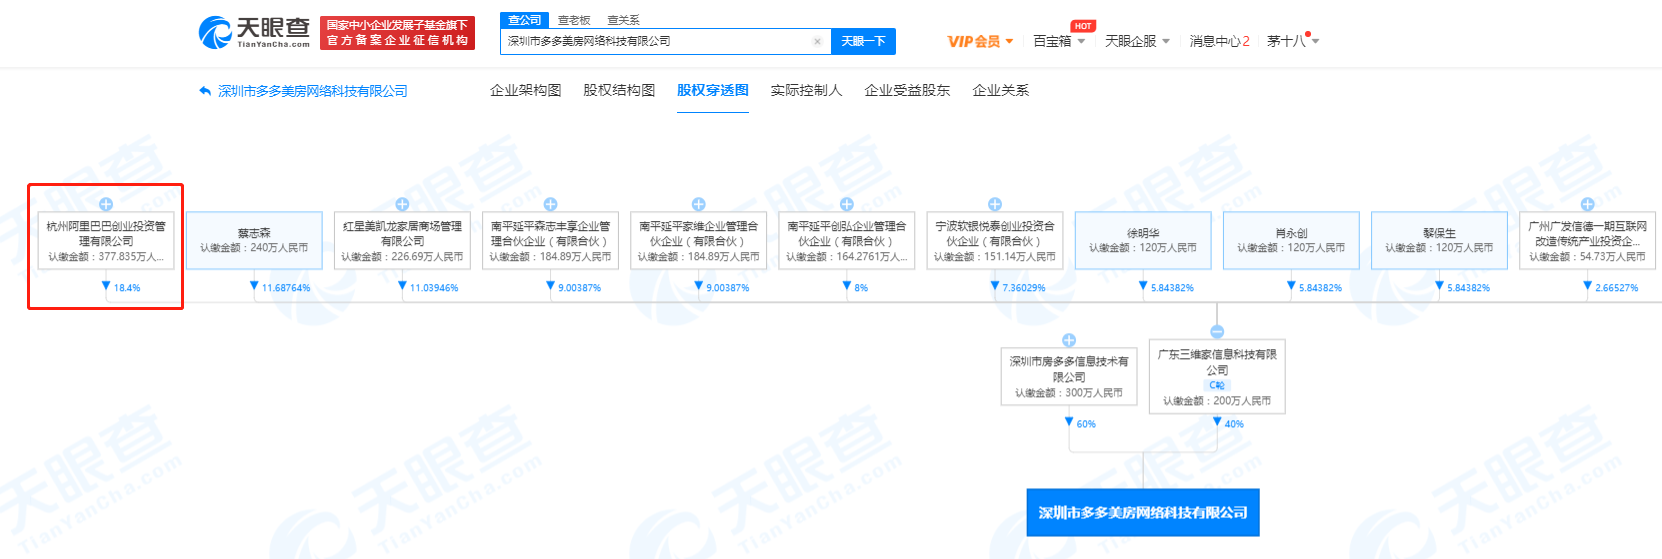Click the 天眼一下 search button
The image size is (1662, 559).
(x=863, y=41)
